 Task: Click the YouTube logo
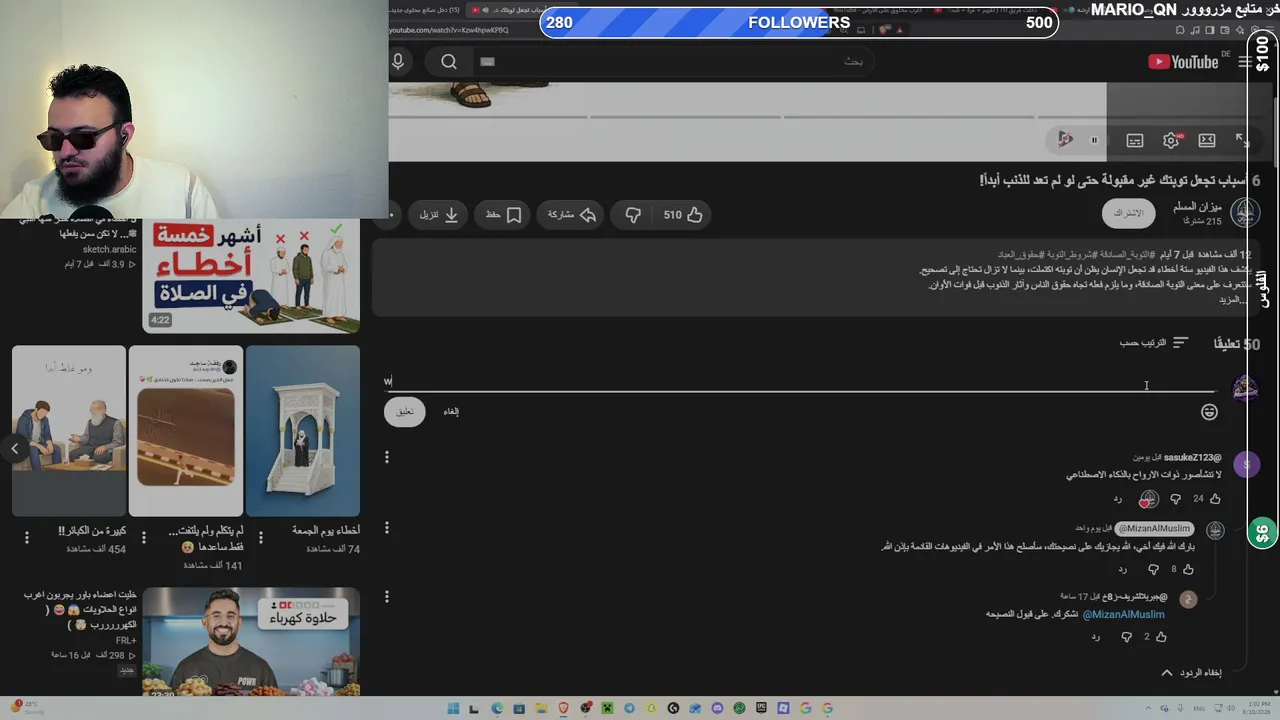click(x=1183, y=62)
